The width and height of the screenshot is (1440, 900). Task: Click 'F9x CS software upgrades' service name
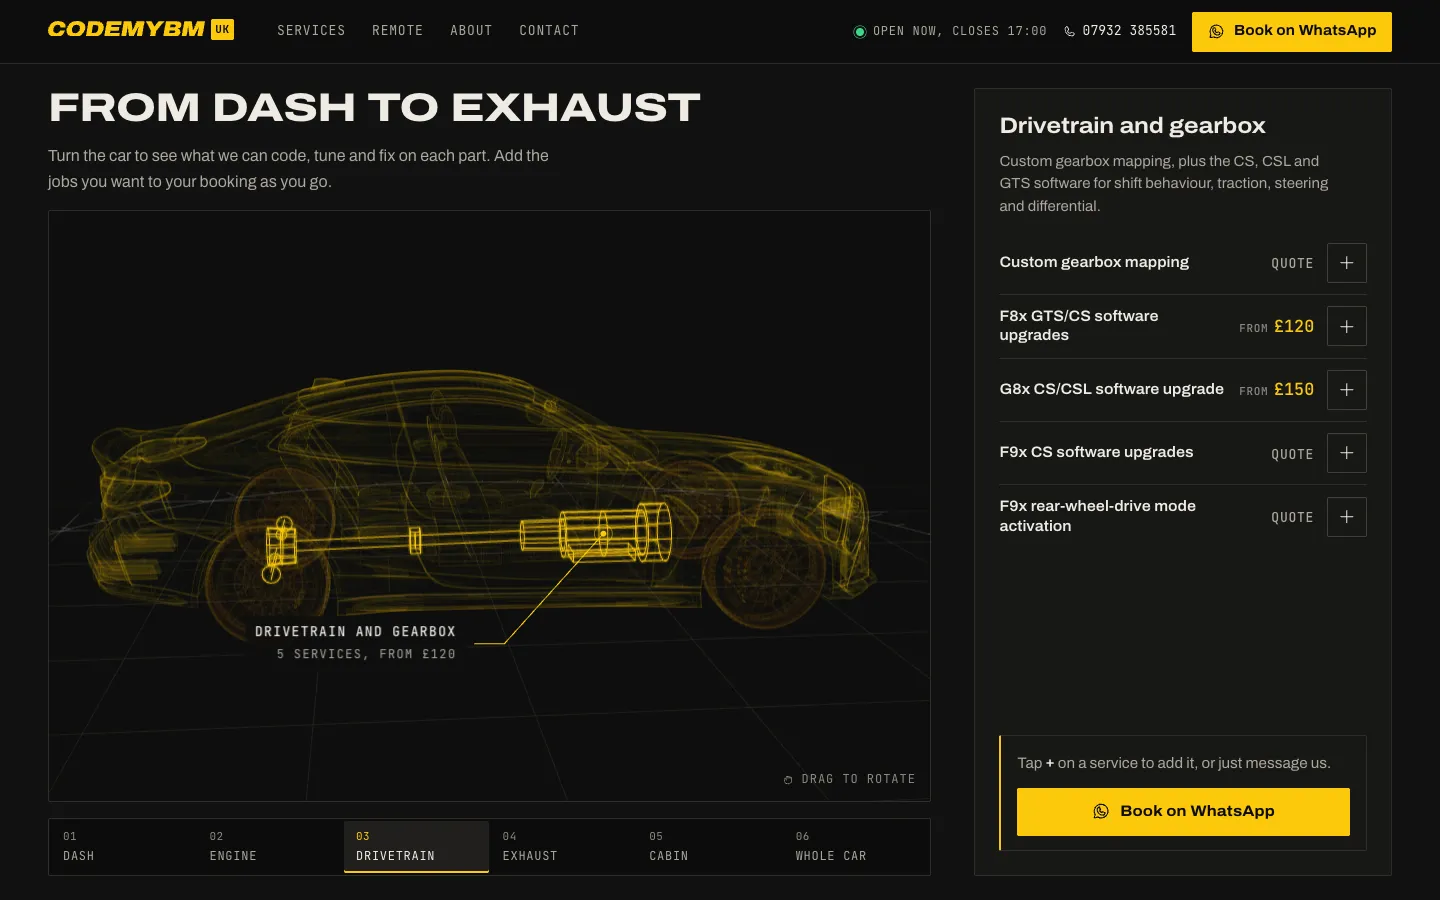(1096, 452)
